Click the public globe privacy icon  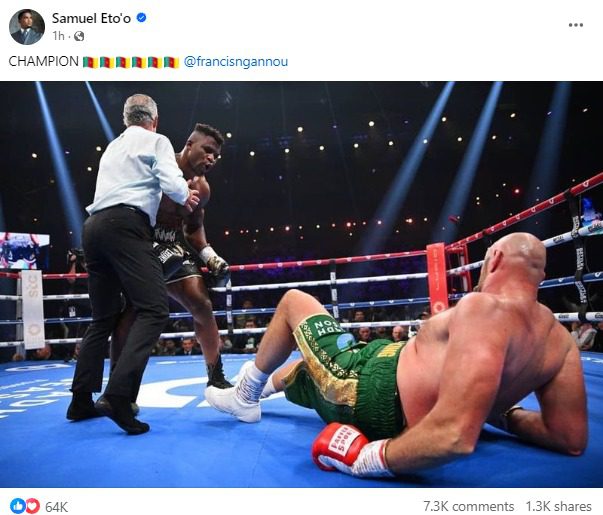[x=79, y=36]
